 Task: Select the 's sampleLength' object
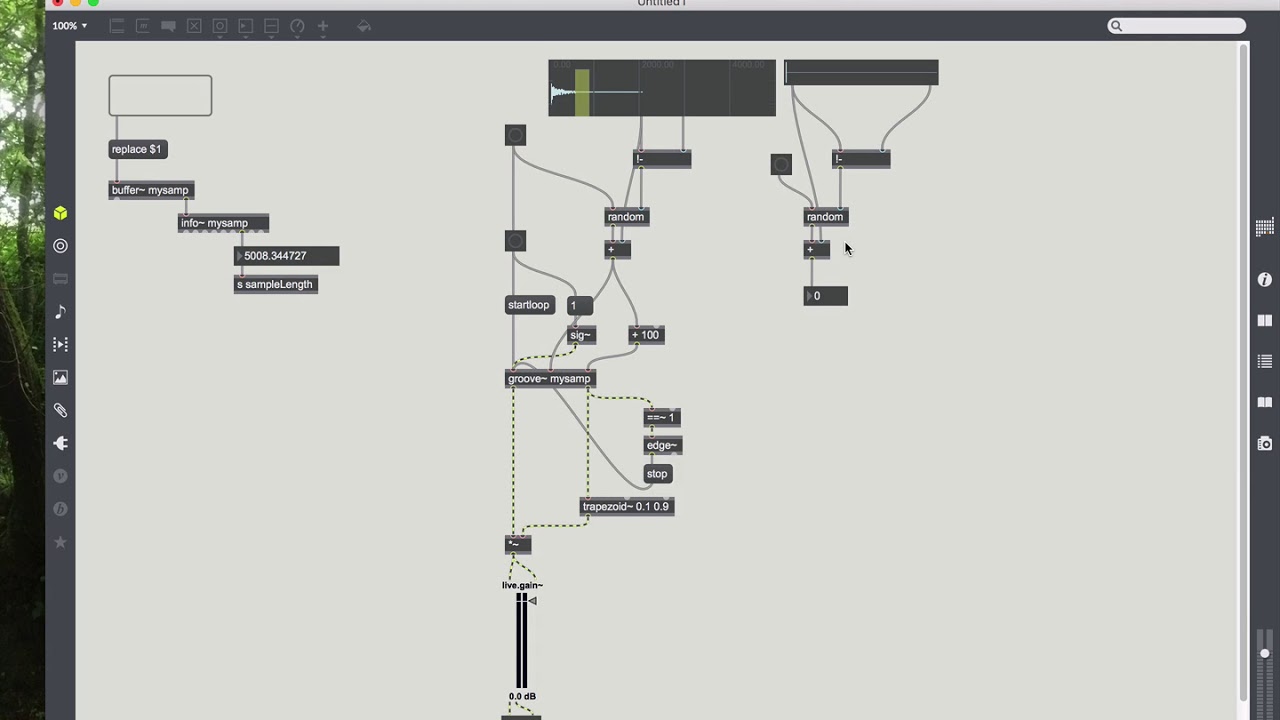275,285
